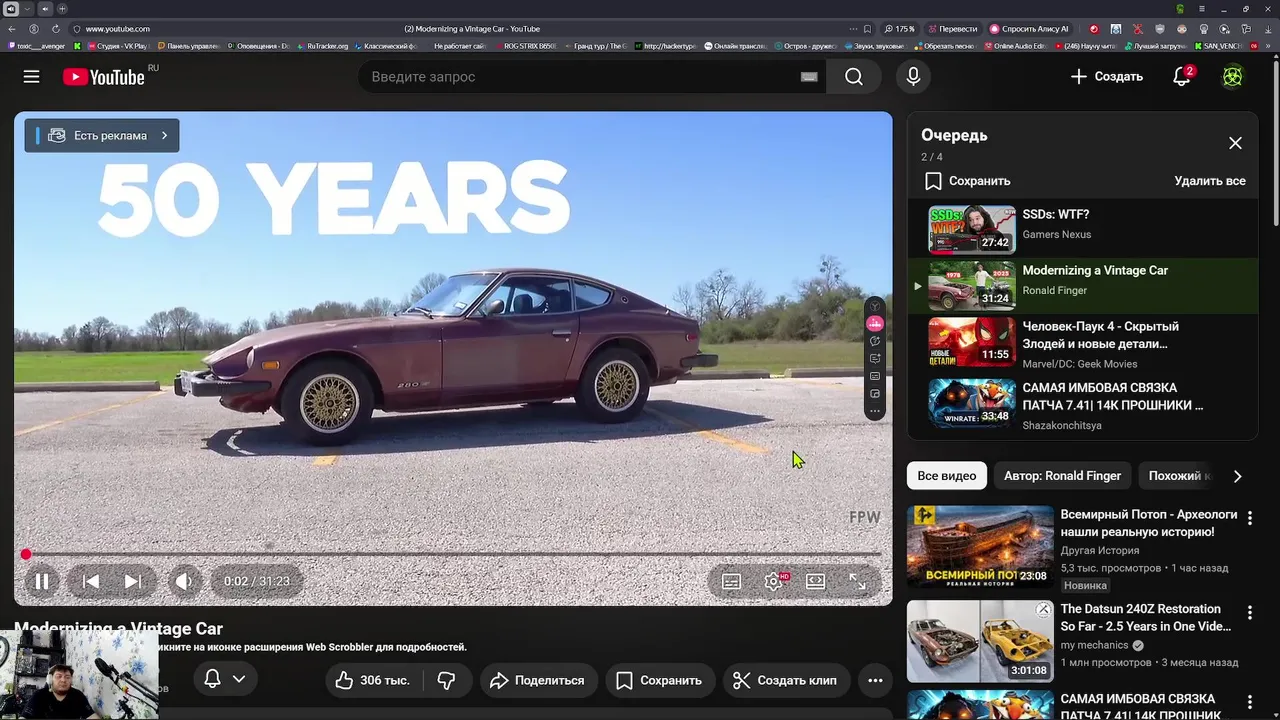This screenshot has width=1280, height=720.
Task: Open more actions three-dots below video
Action: coord(875,680)
